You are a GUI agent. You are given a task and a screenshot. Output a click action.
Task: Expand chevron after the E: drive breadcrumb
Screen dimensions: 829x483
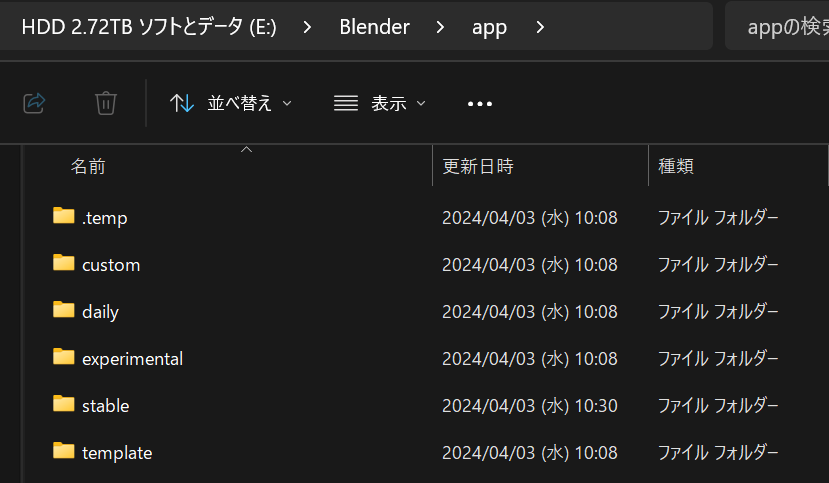pyautogui.click(x=307, y=26)
